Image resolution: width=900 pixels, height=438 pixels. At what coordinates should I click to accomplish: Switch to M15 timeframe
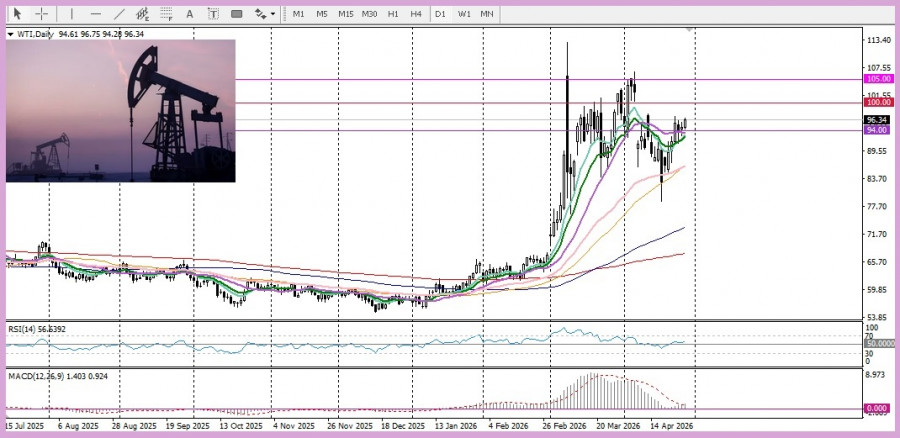345,14
